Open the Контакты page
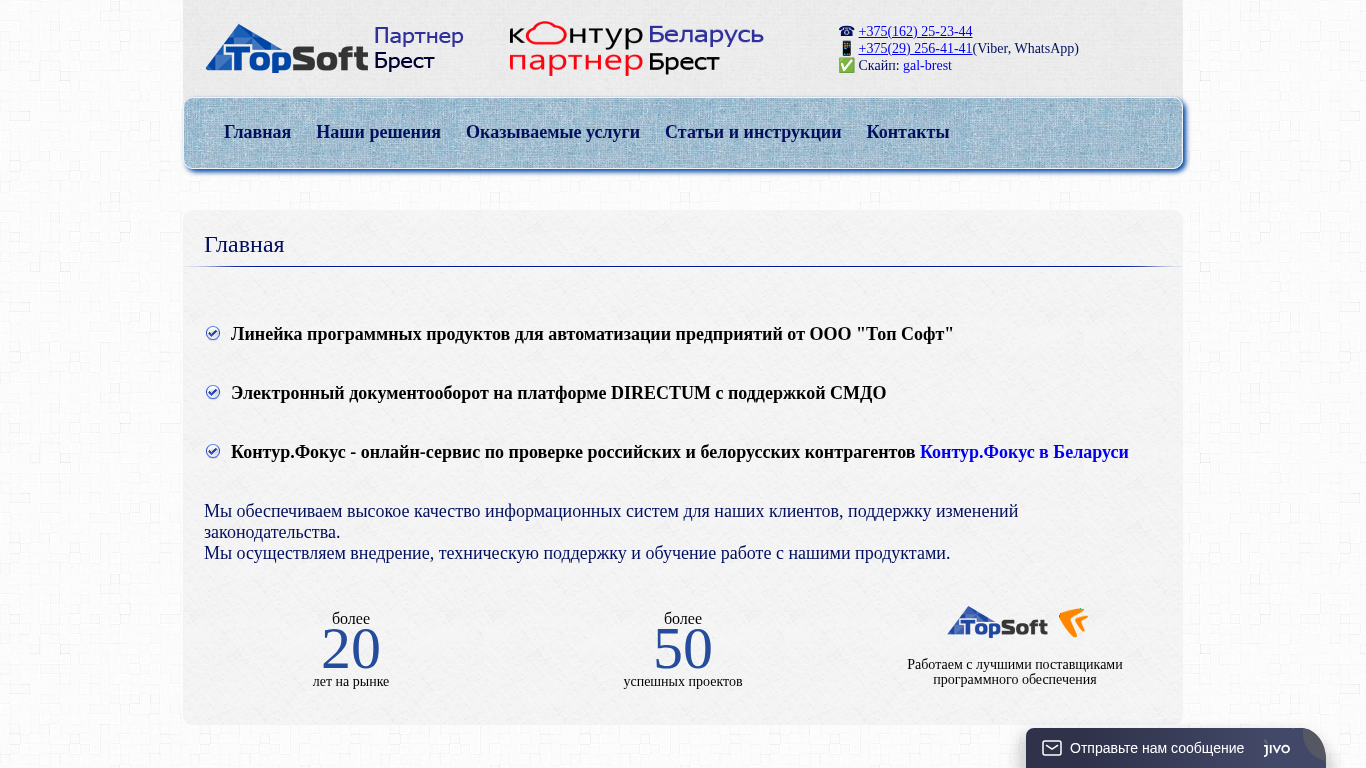Screen dimensions: 1366x768 point(908,132)
